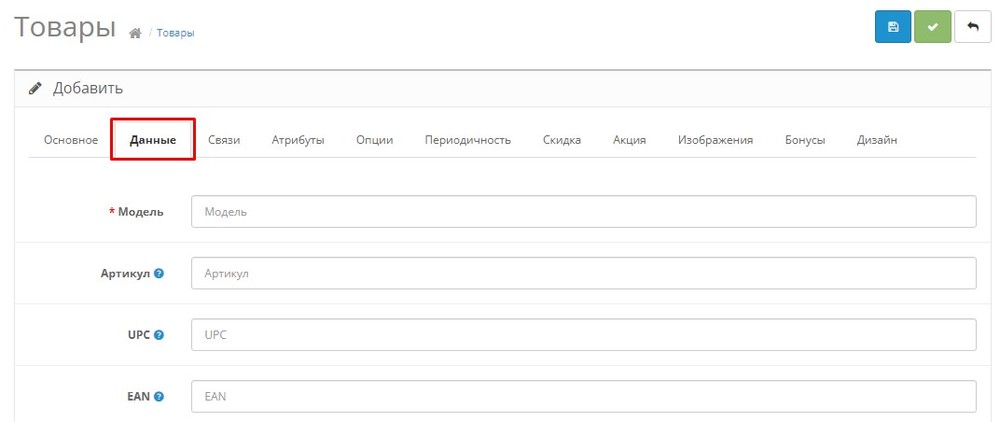The image size is (1000, 422).
Task: Open the Периодичность tab
Action: point(467,140)
